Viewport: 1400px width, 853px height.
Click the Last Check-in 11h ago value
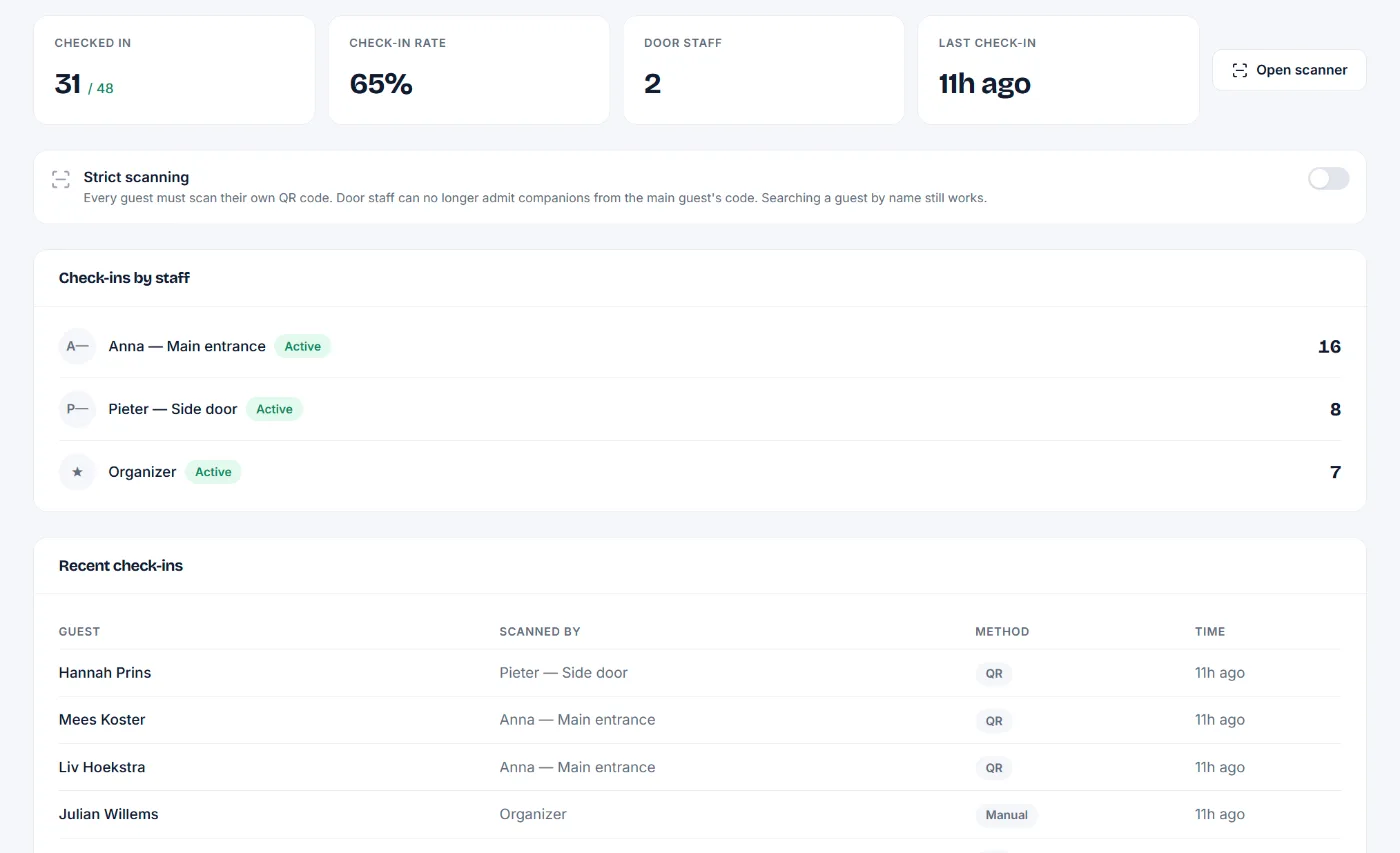984,84
